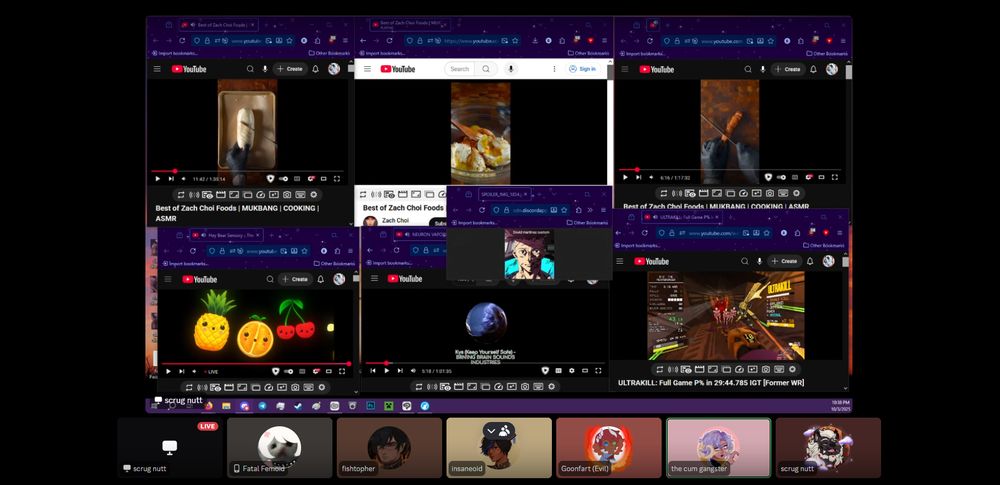Click YouTube search icon in 11:42 Zach Choi window
The width and height of the screenshot is (1000, 485).
pos(250,69)
